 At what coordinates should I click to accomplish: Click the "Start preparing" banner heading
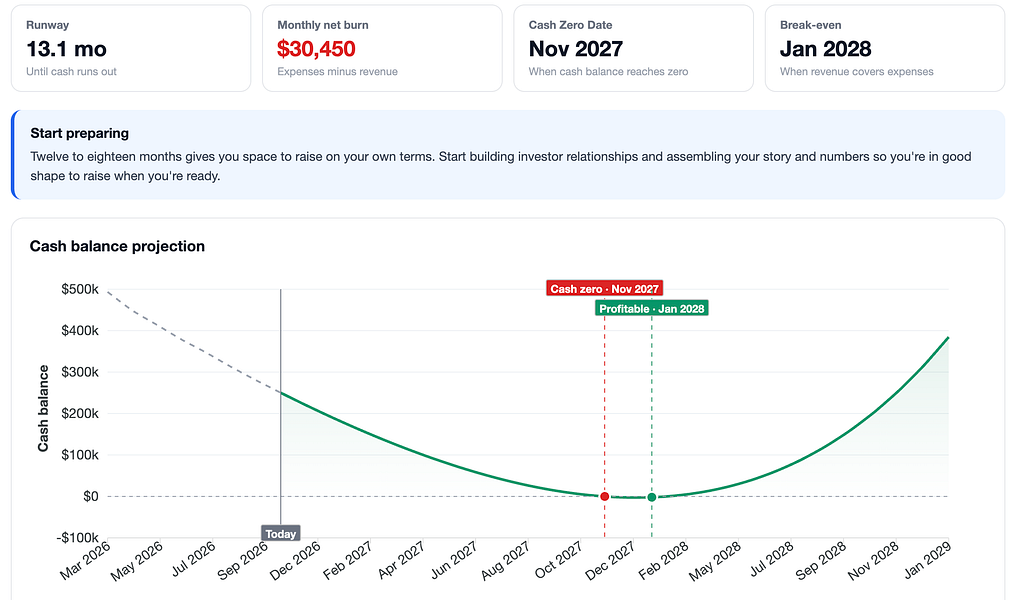pyautogui.click(x=80, y=133)
